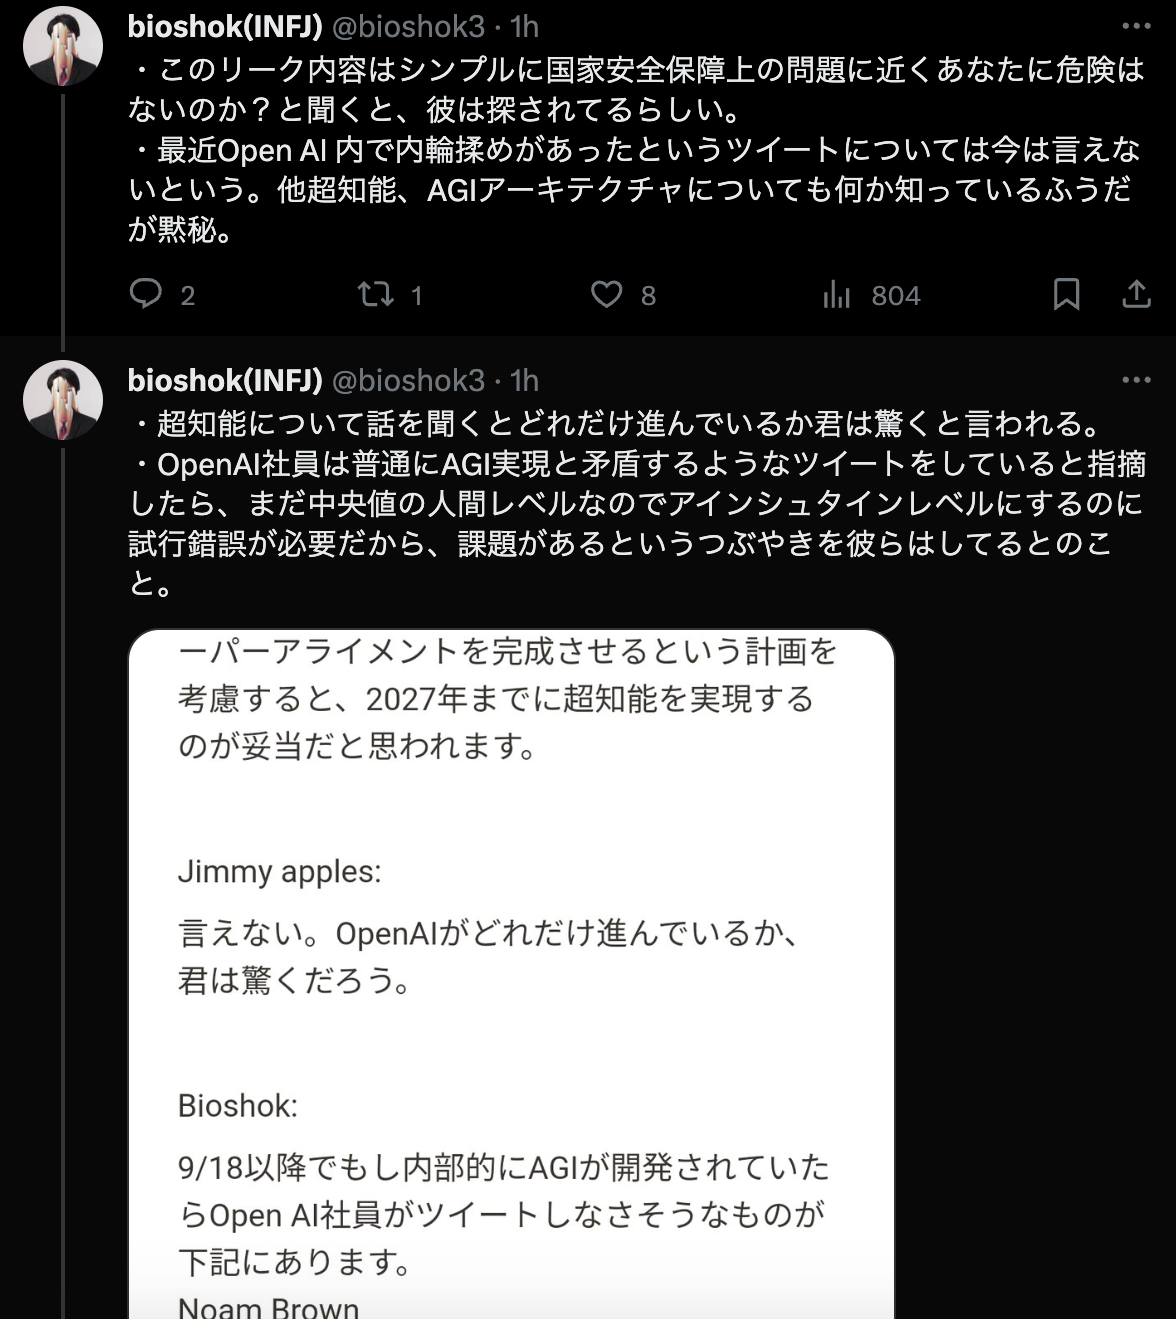Open bioshok(INFJ) profile name on second tweet
This screenshot has width=1176, height=1319.
(225, 380)
